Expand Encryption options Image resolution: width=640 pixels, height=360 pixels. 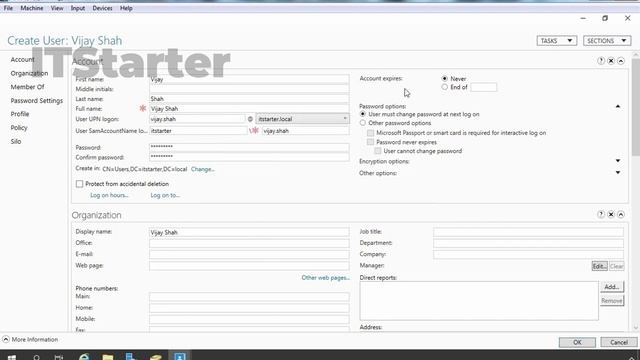pos(618,161)
